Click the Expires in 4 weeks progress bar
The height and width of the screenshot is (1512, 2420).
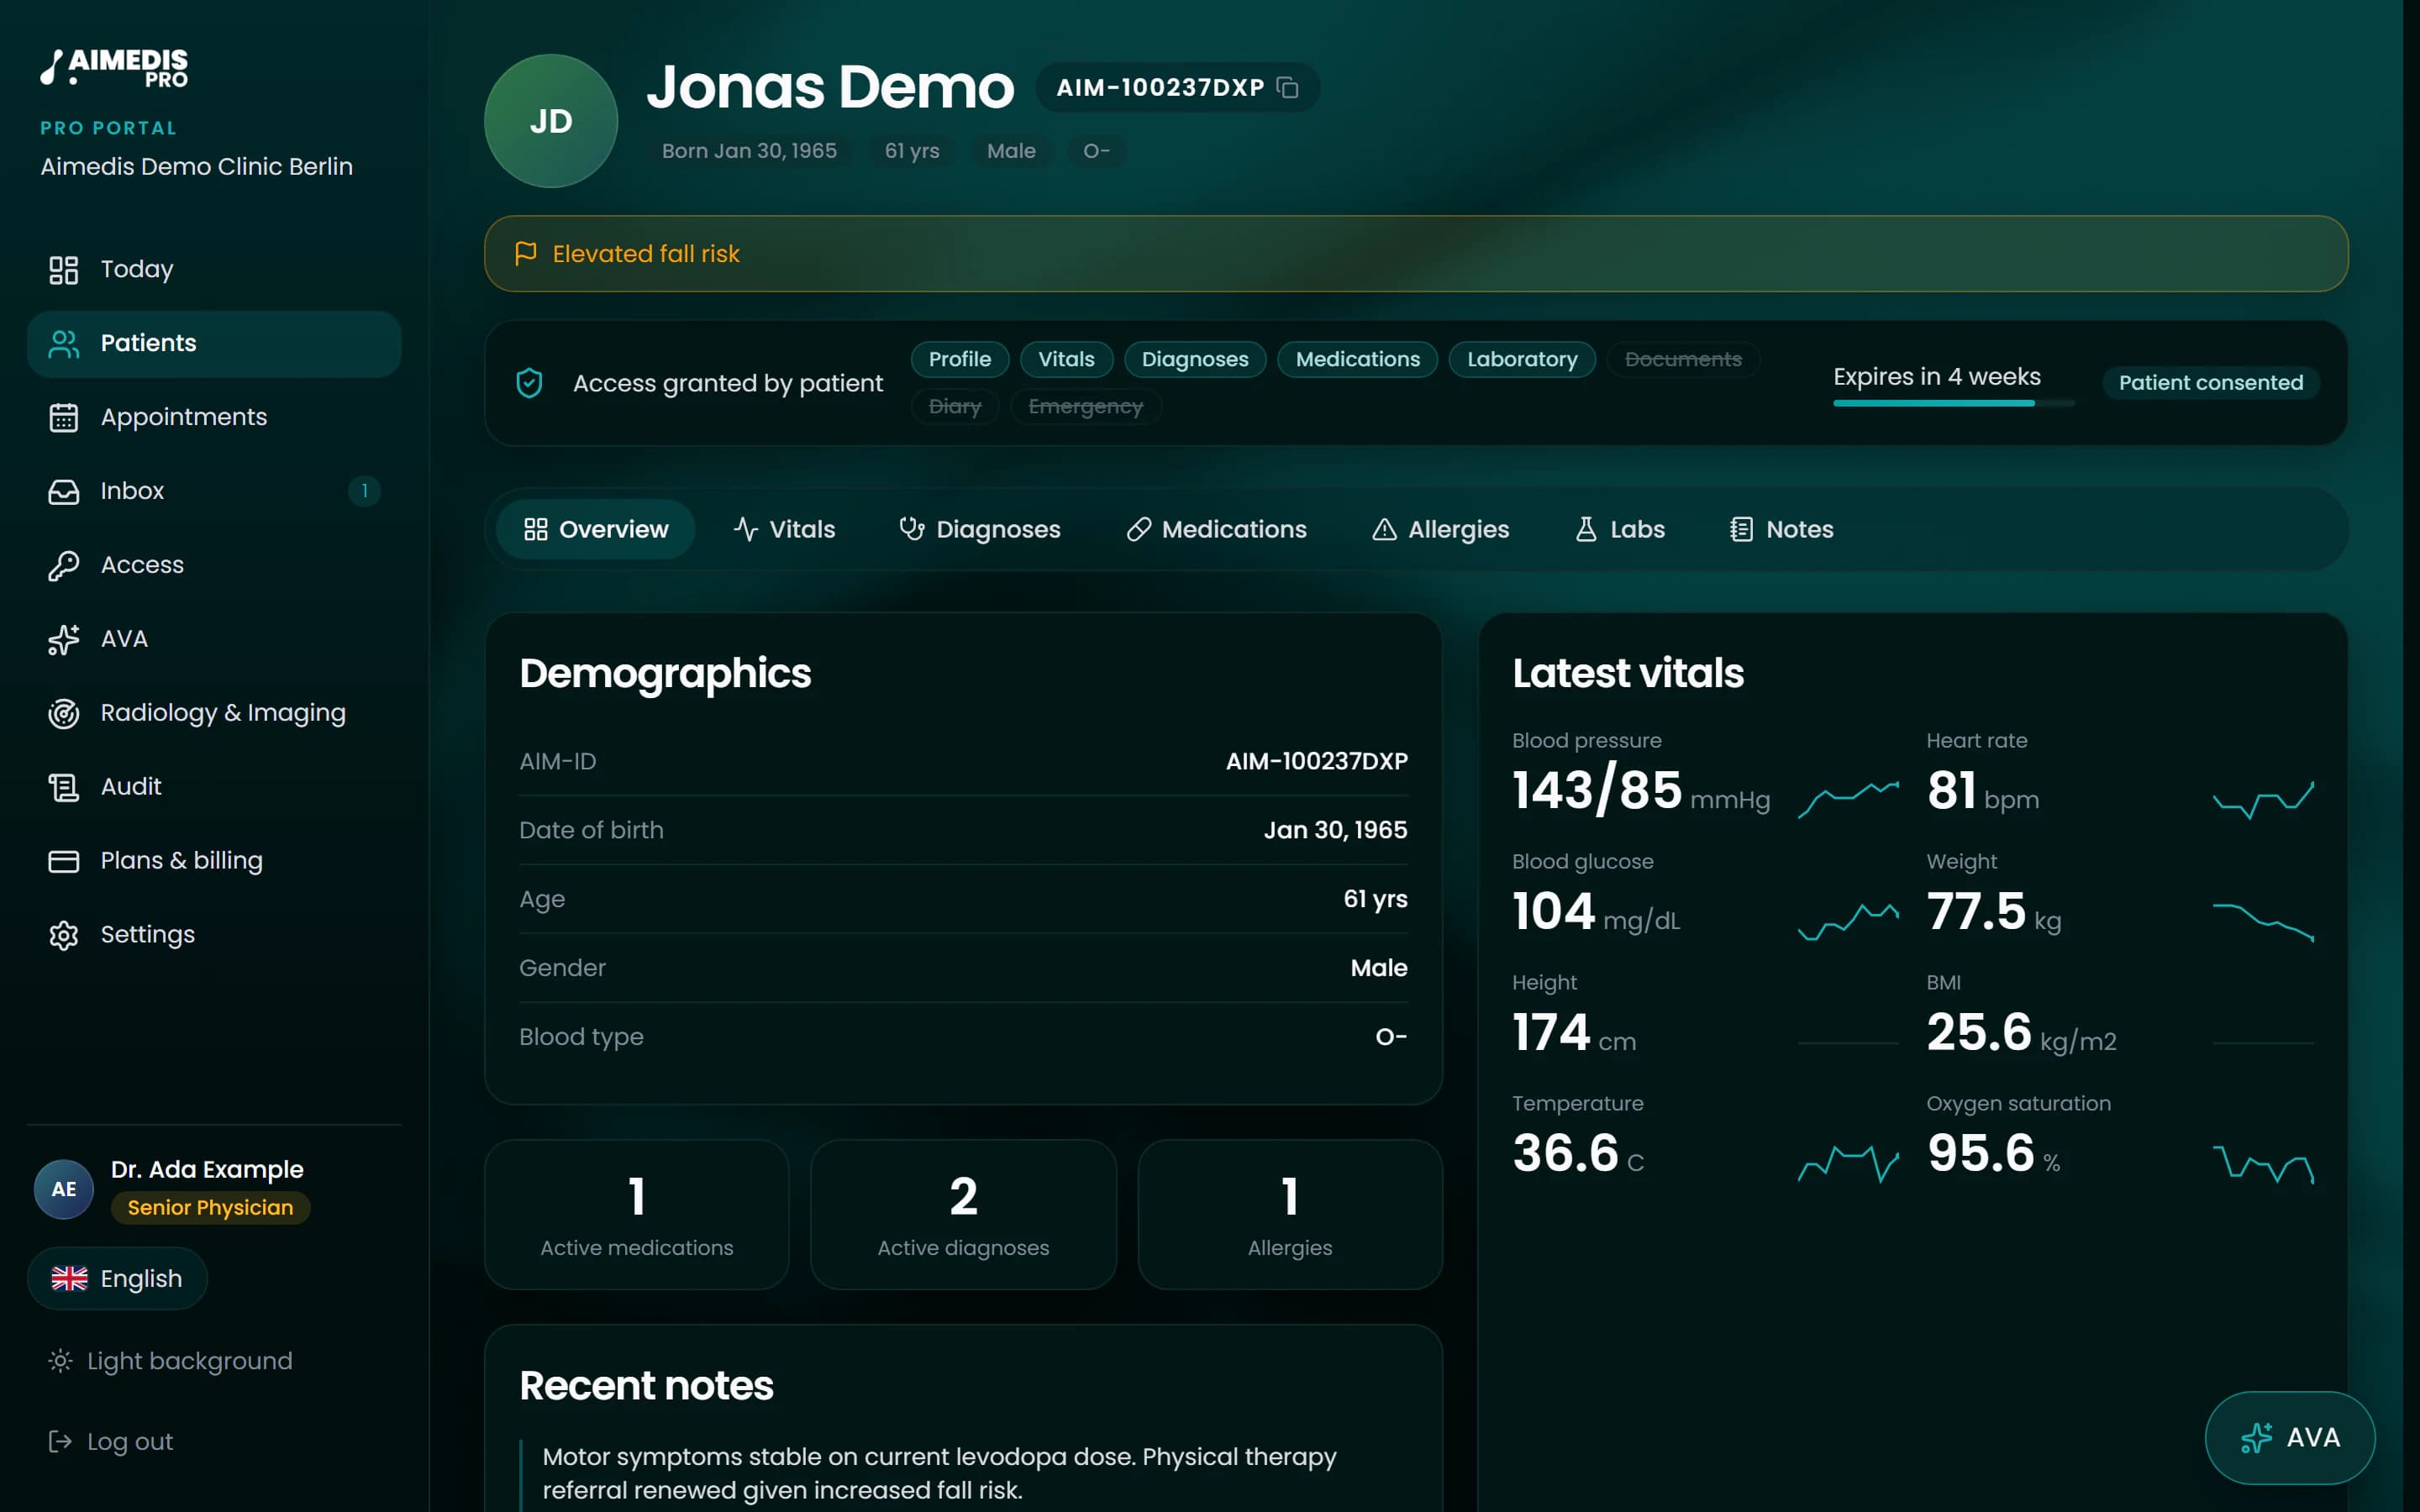(x=1953, y=403)
